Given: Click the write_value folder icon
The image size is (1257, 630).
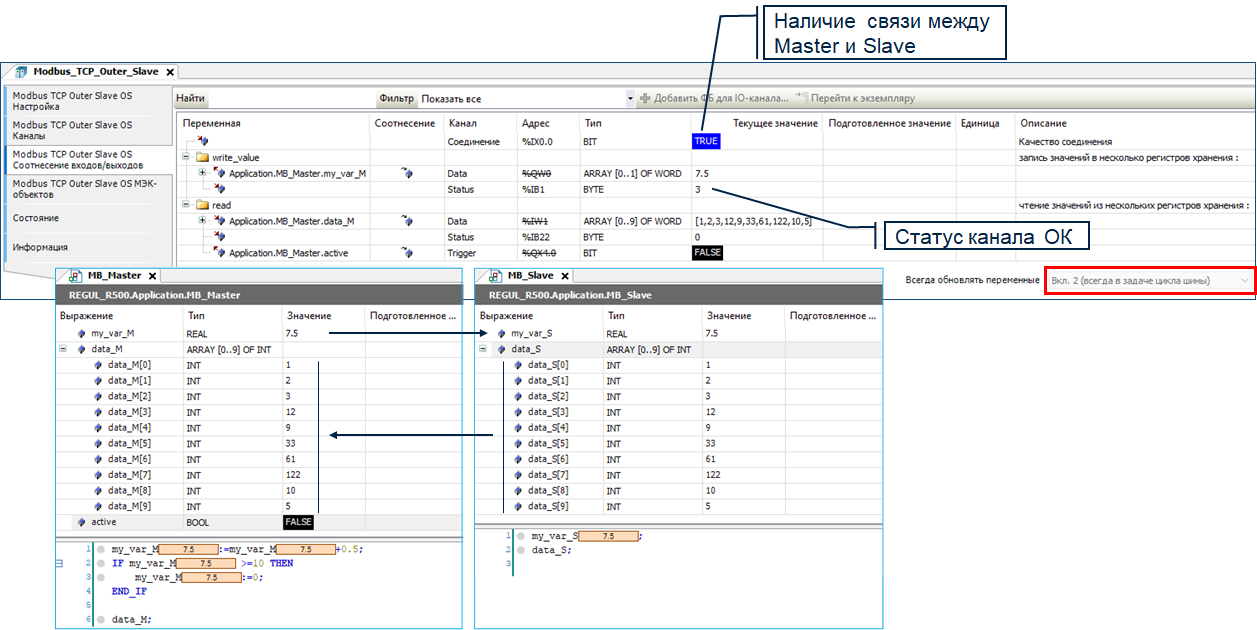Looking at the screenshot, I should click(202, 157).
